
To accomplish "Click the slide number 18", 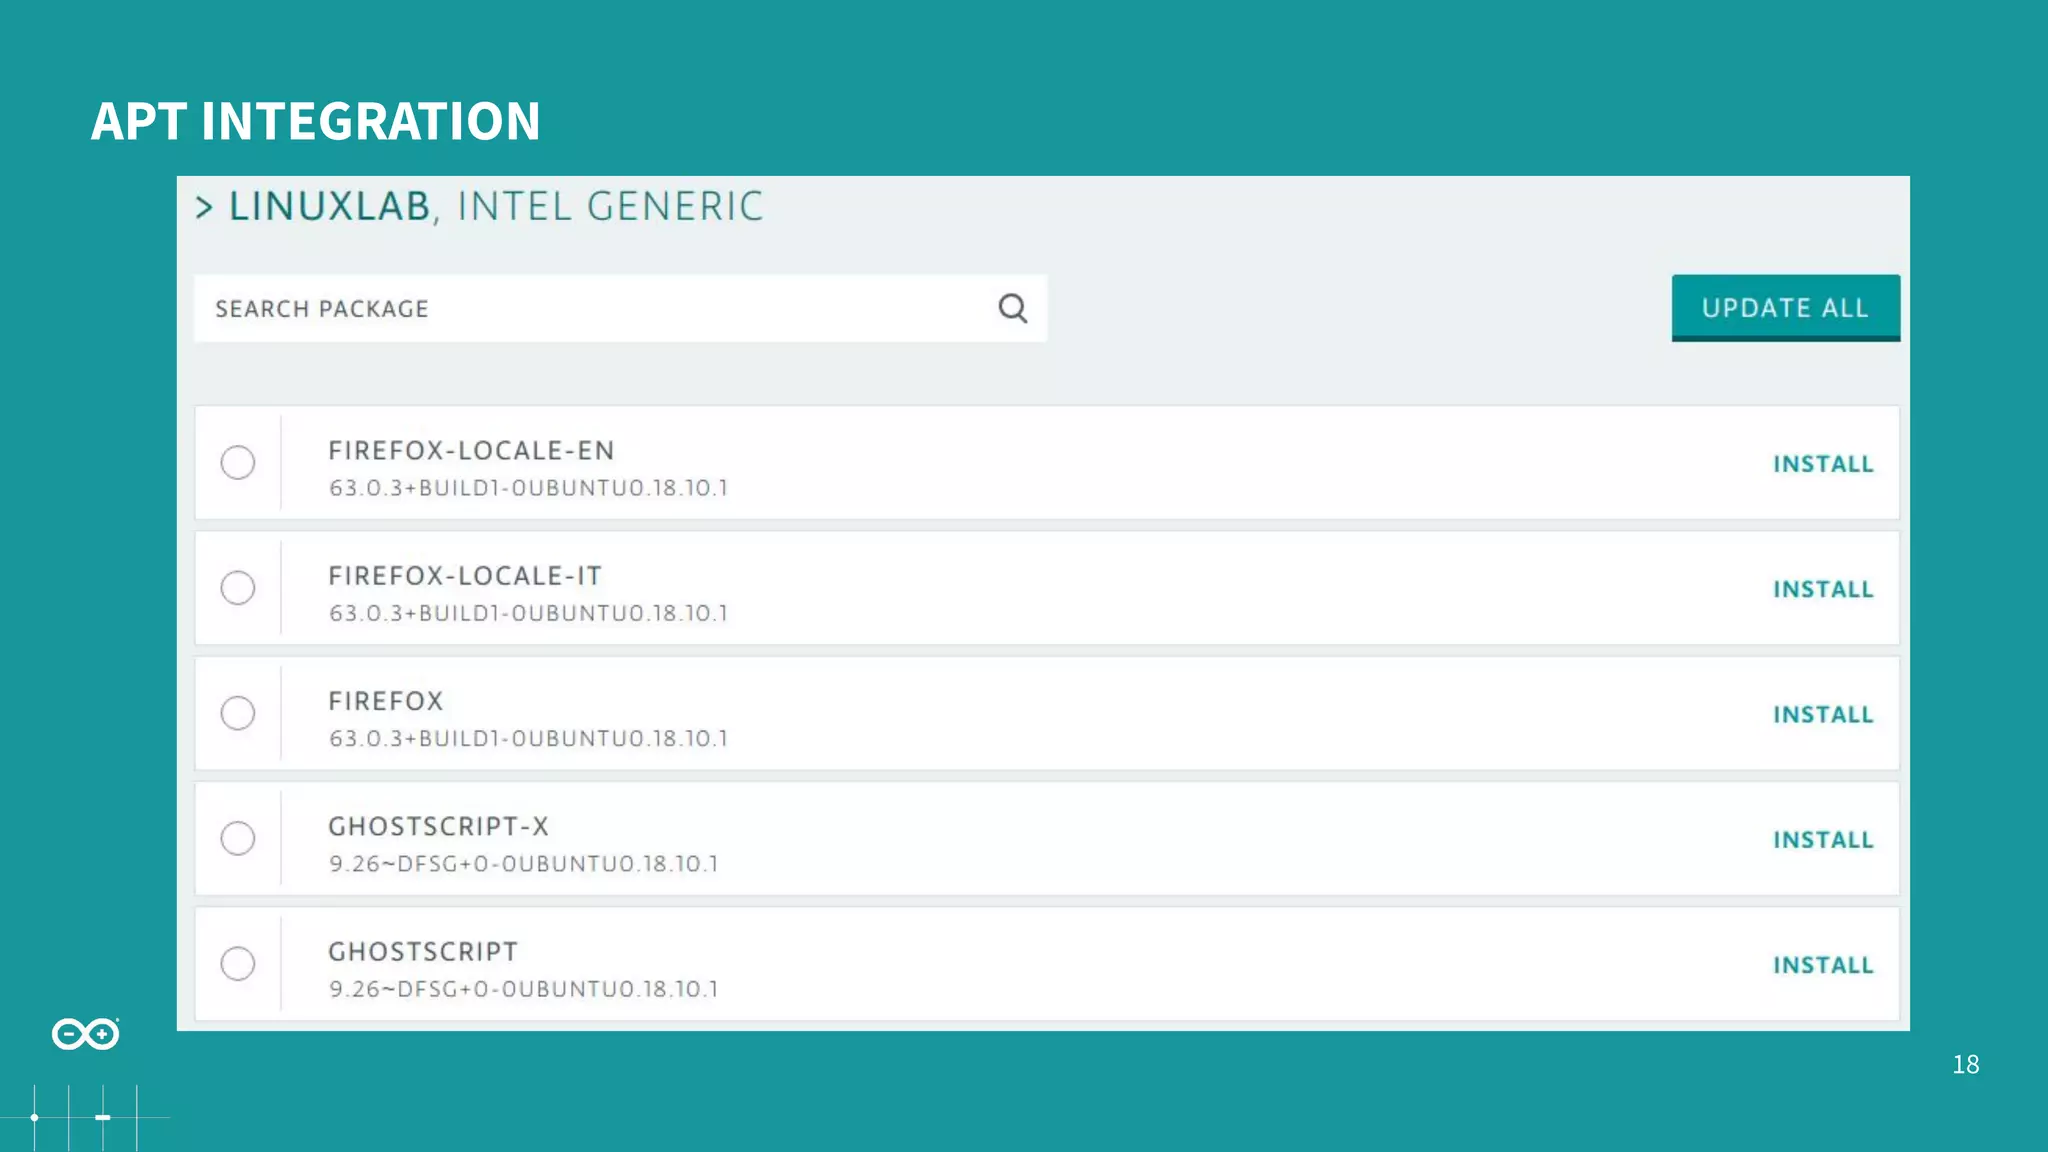I will (1965, 1065).
